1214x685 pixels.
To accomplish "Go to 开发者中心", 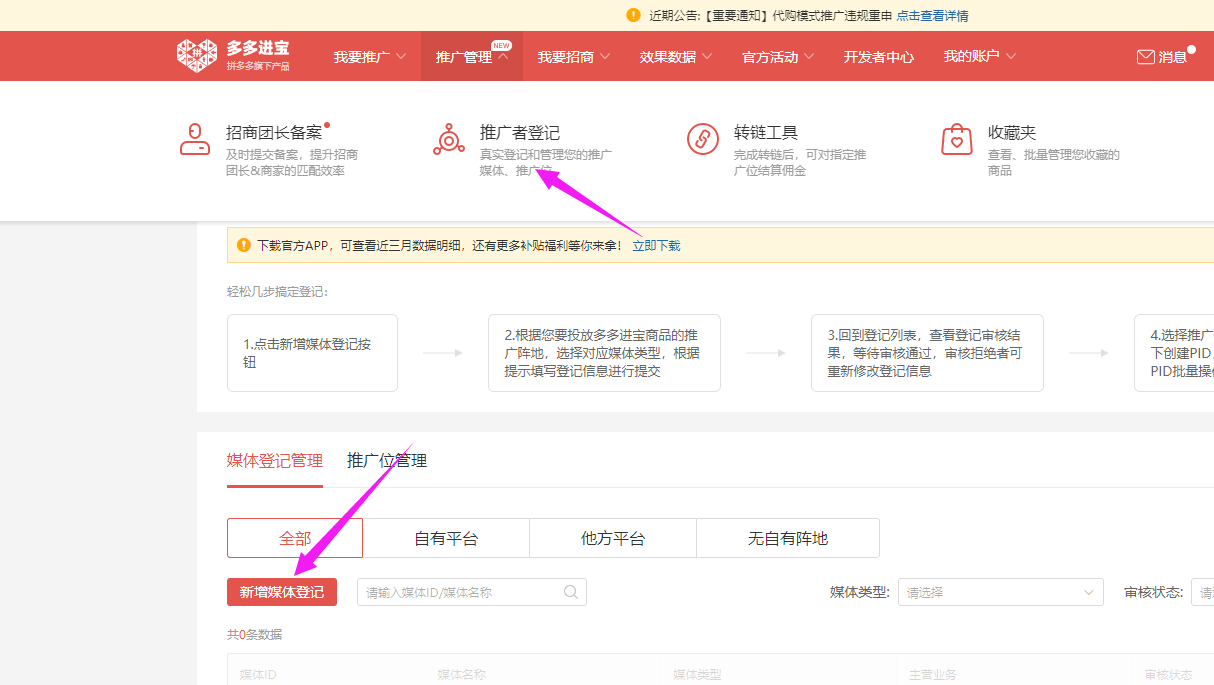I will [x=879, y=57].
